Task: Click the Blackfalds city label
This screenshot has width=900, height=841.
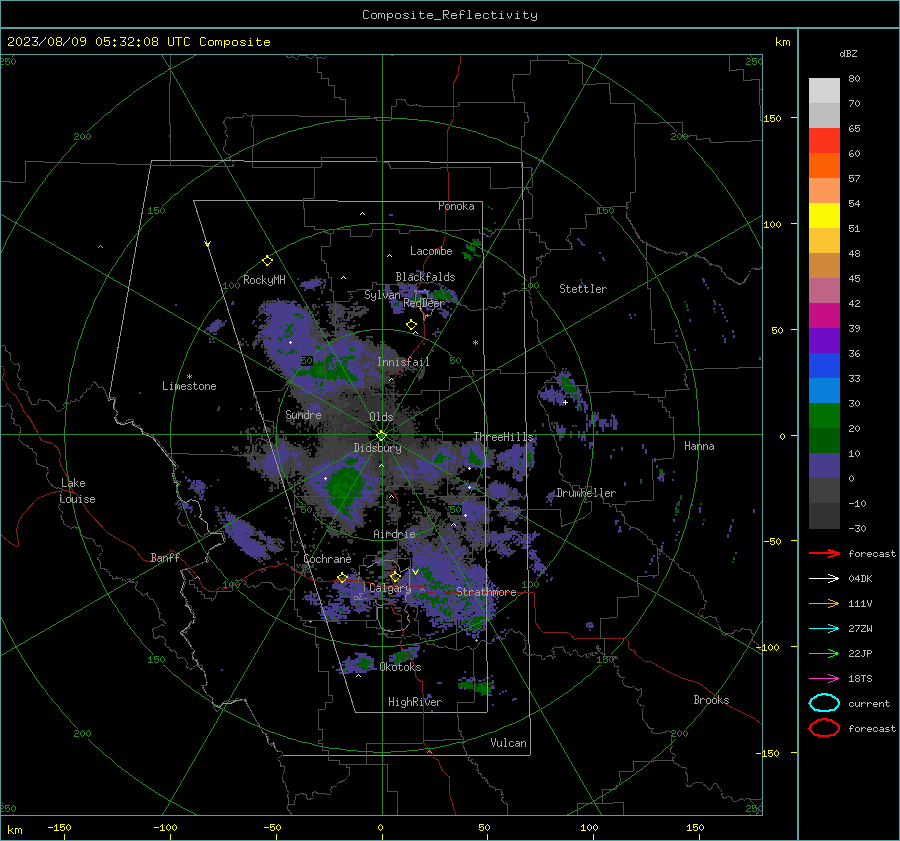Action: click(425, 277)
